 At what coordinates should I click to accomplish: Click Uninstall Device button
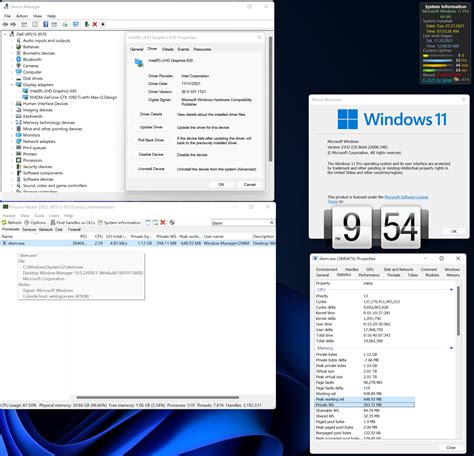point(151,169)
